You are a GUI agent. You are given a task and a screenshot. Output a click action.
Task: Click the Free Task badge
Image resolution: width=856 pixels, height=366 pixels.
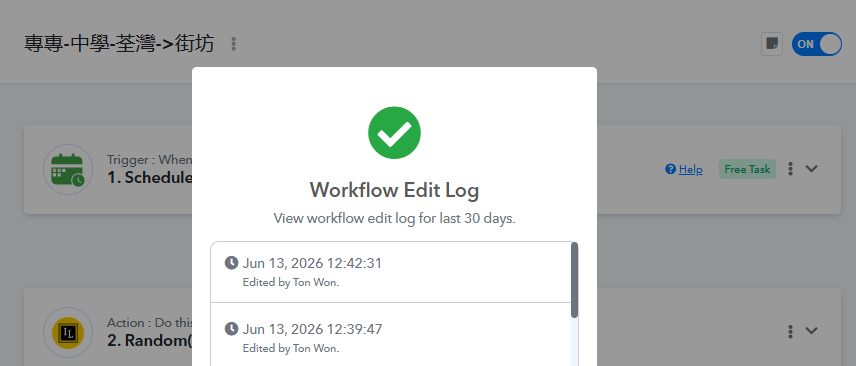747,169
